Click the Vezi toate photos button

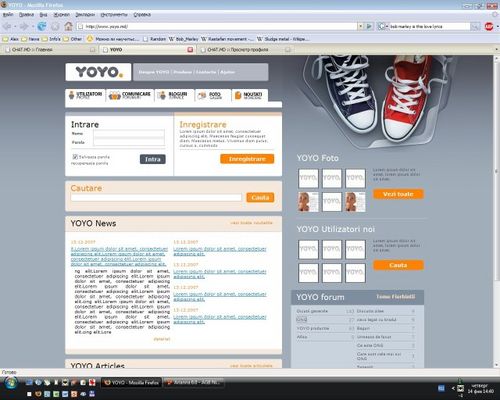pos(398,194)
